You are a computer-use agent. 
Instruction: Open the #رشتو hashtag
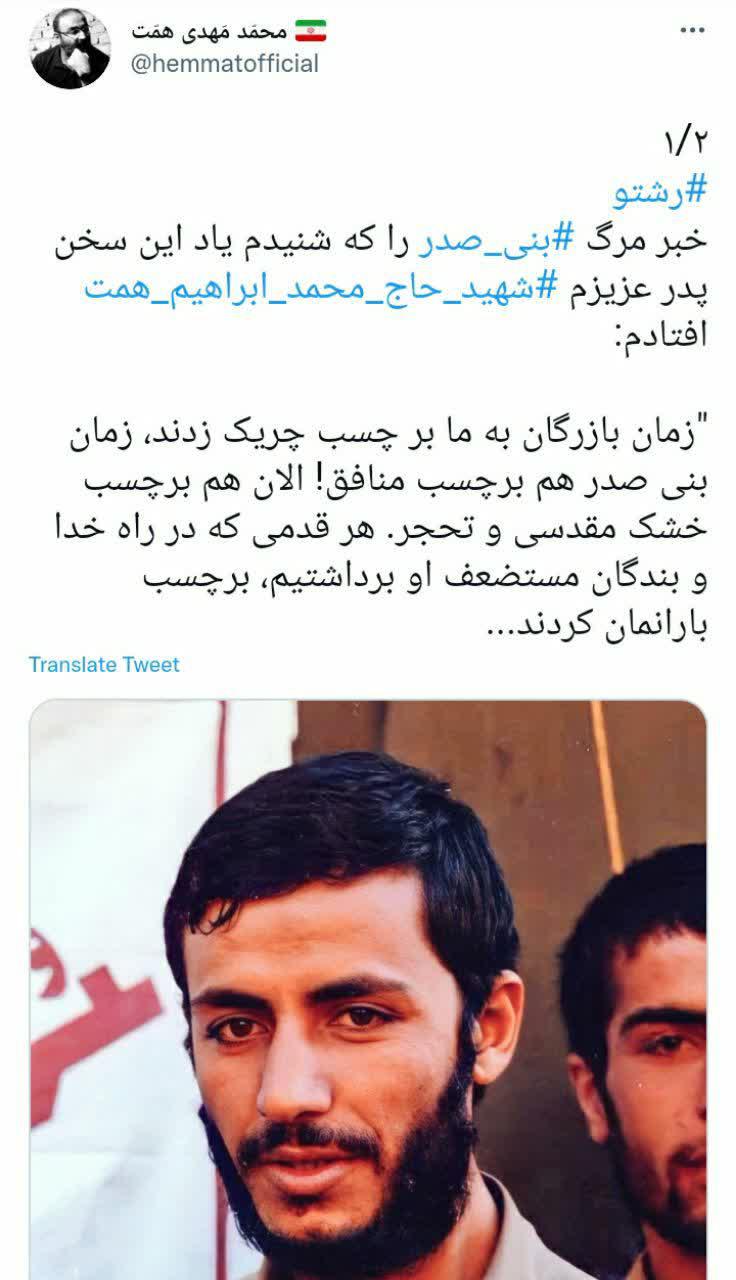pos(672,191)
